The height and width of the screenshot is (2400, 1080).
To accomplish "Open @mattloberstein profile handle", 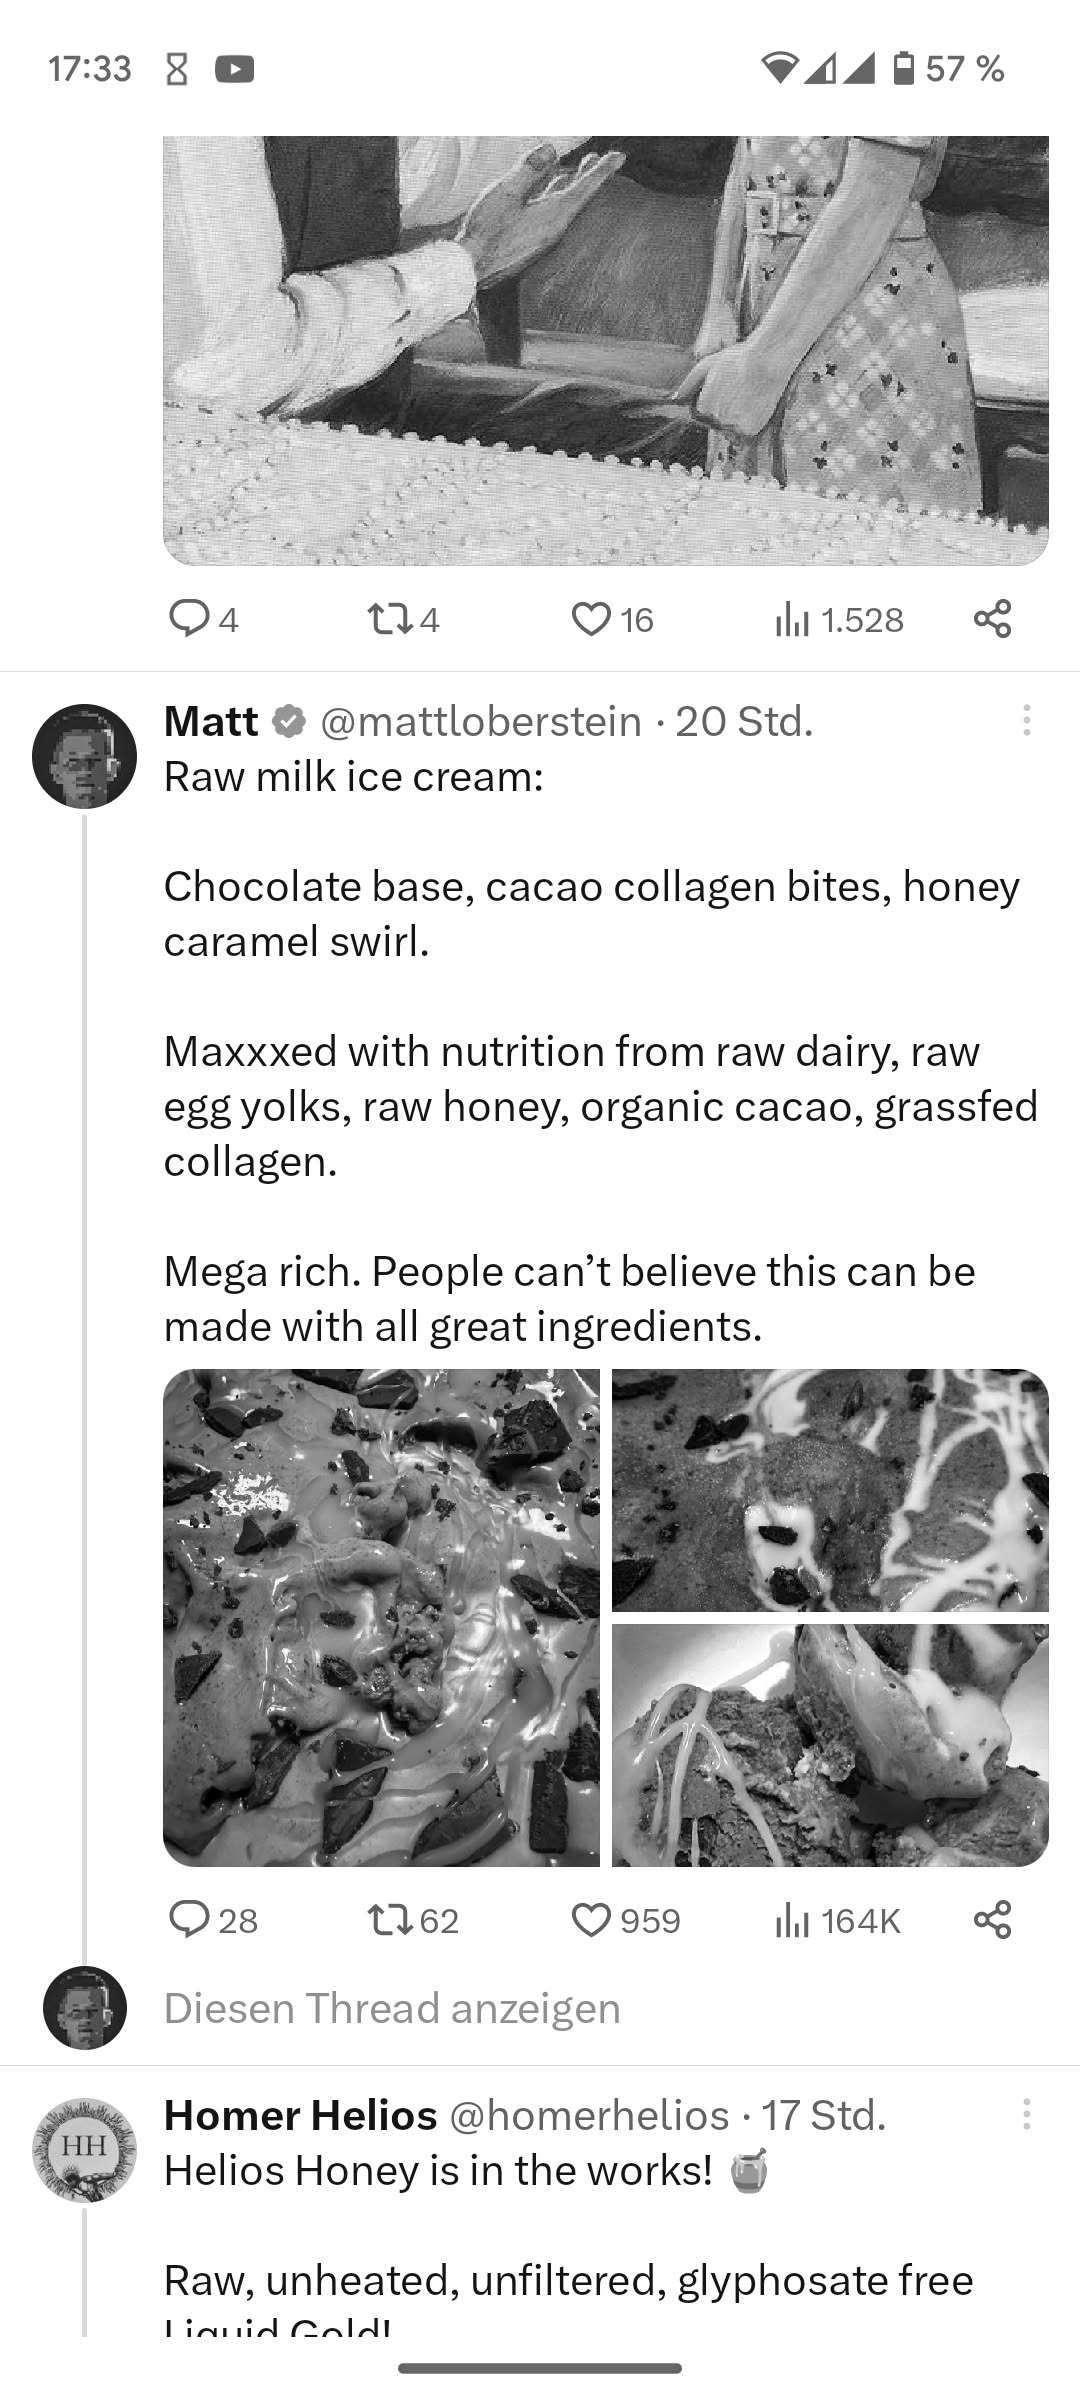I will tap(481, 721).
